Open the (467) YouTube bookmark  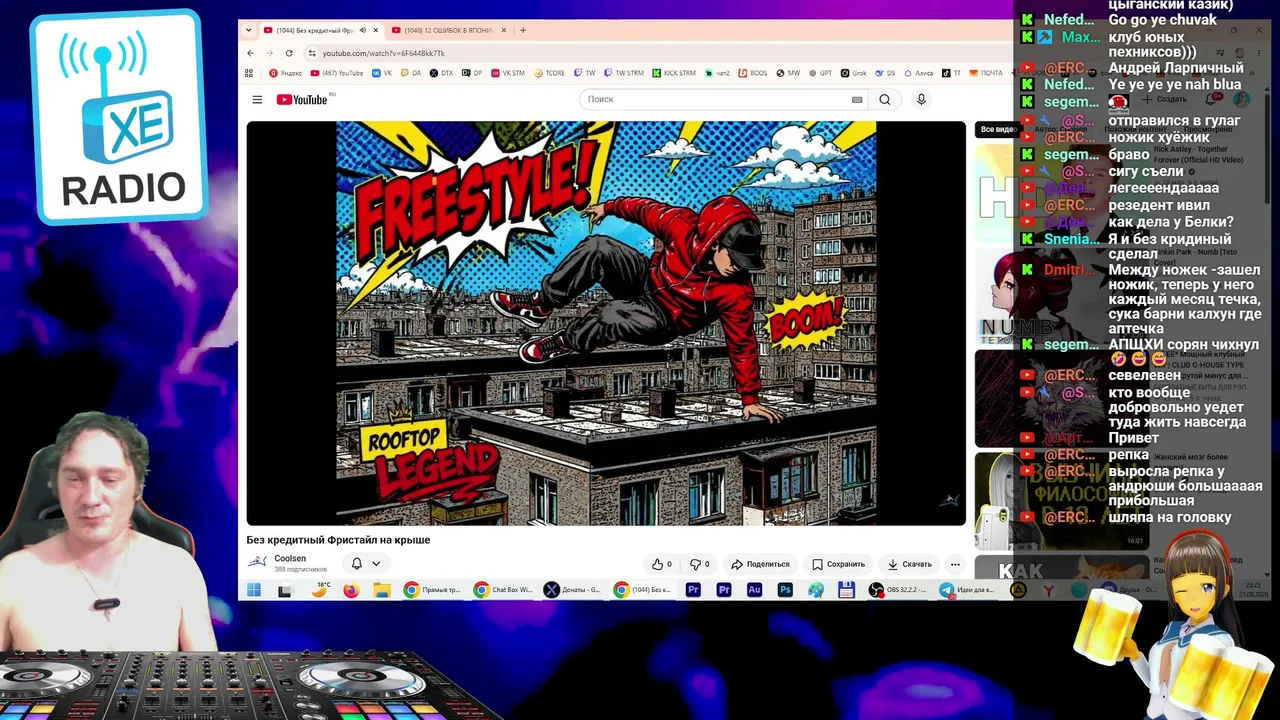pyautogui.click(x=337, y=73)
